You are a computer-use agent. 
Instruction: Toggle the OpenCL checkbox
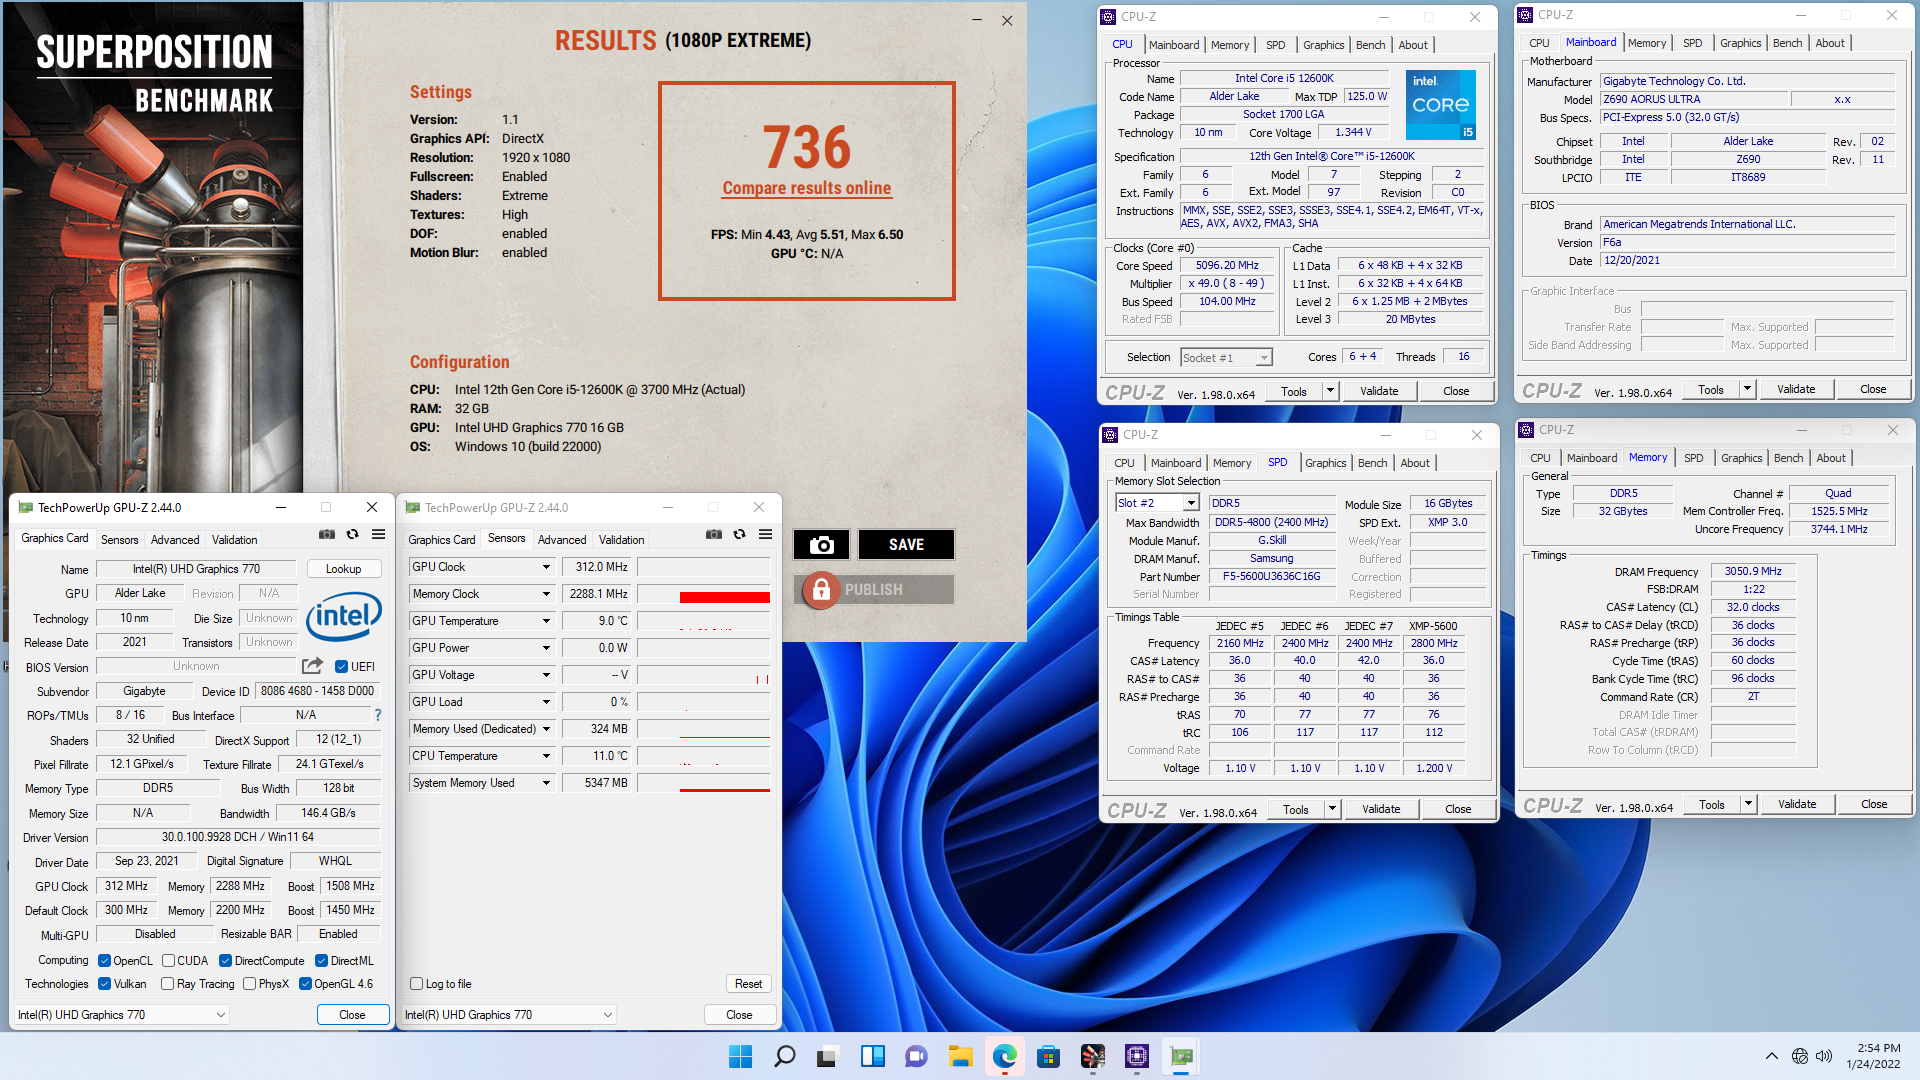(104, 961)
